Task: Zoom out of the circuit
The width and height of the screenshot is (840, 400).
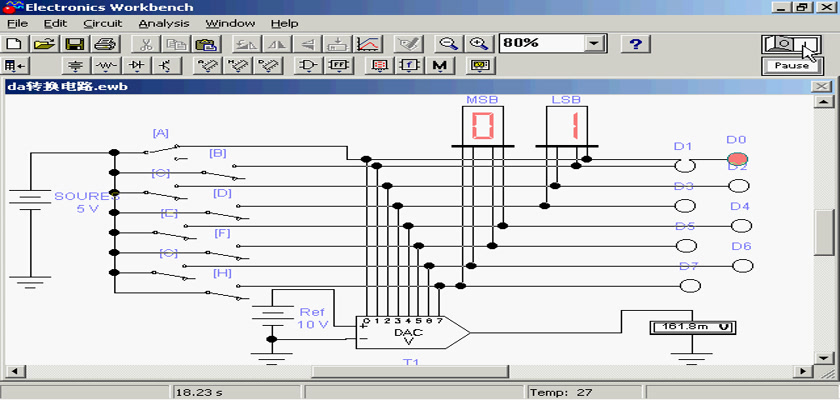Action: click(449, 43)
